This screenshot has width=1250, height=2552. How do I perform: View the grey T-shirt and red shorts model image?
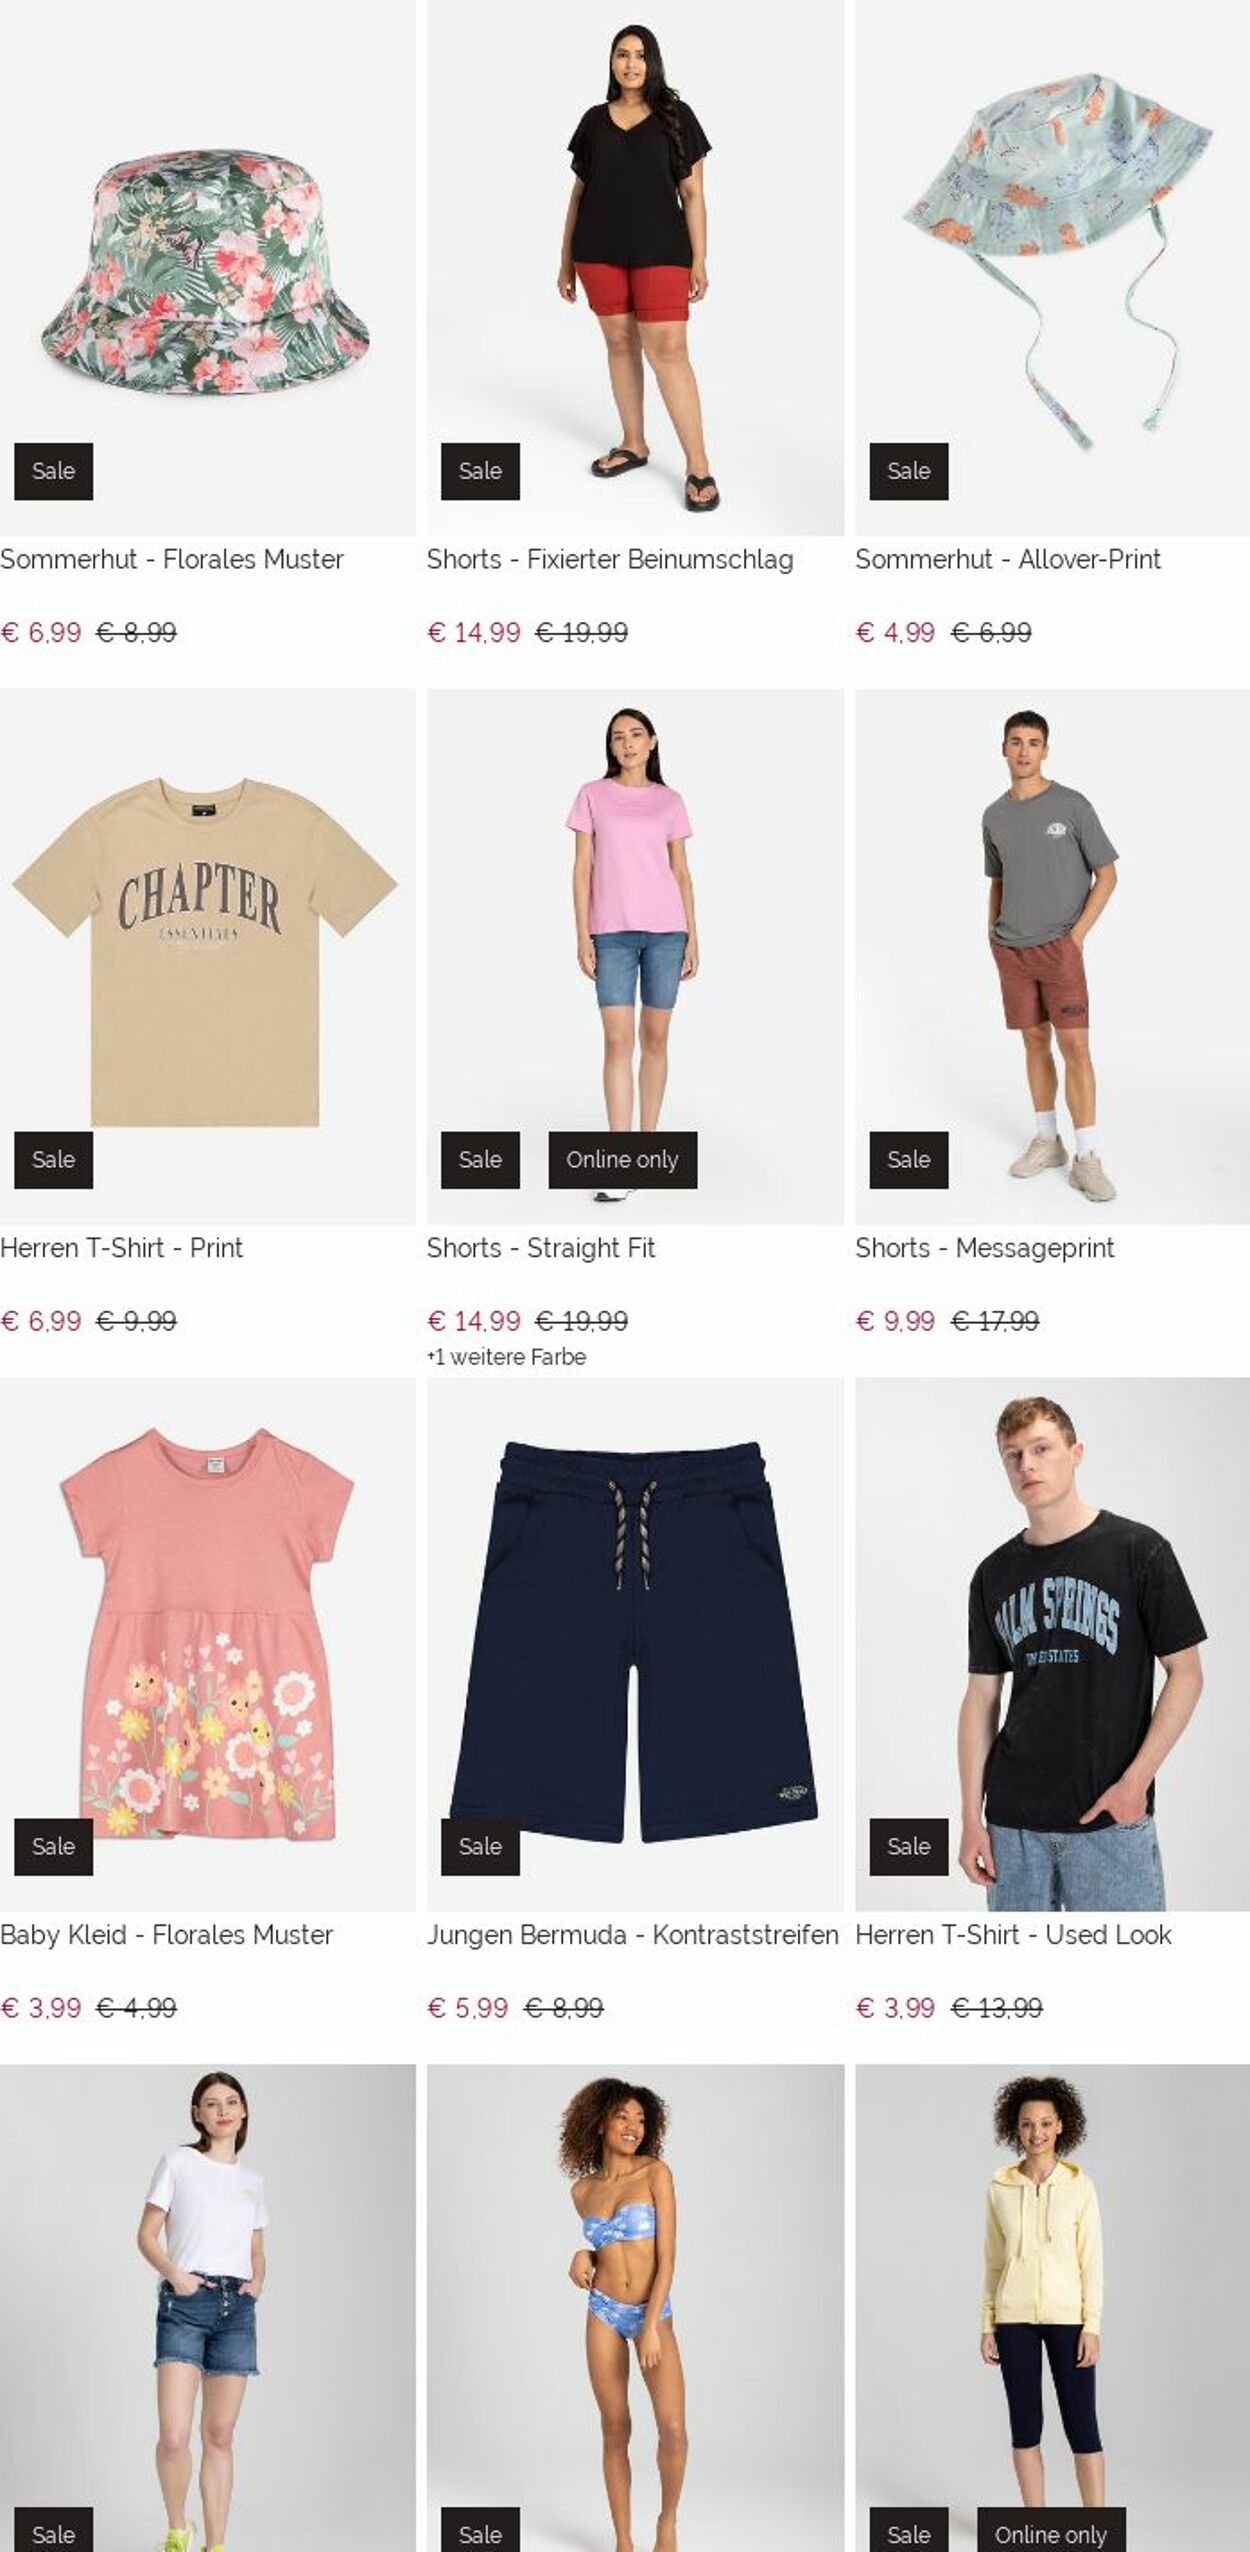[1052, 956]
